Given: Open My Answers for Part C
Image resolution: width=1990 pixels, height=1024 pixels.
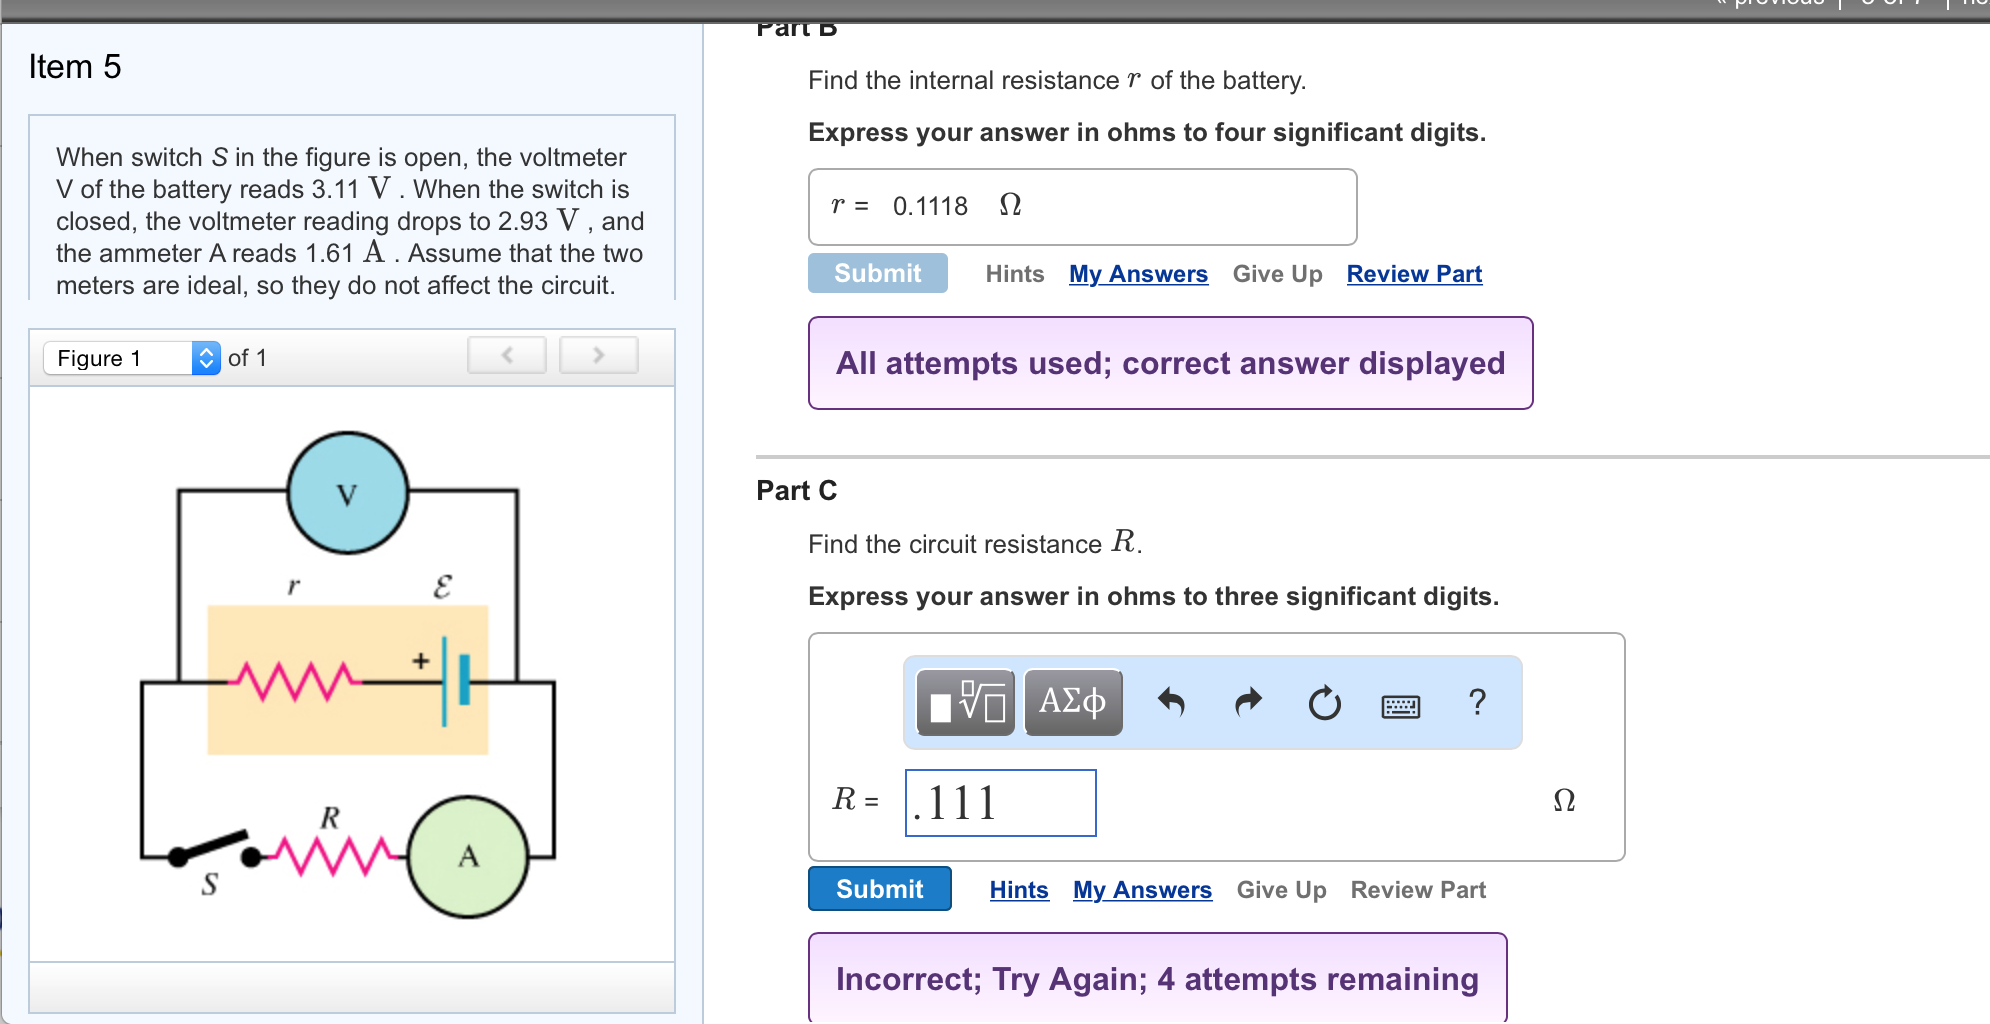Looking at the screenshot, I should (1142, 890).
